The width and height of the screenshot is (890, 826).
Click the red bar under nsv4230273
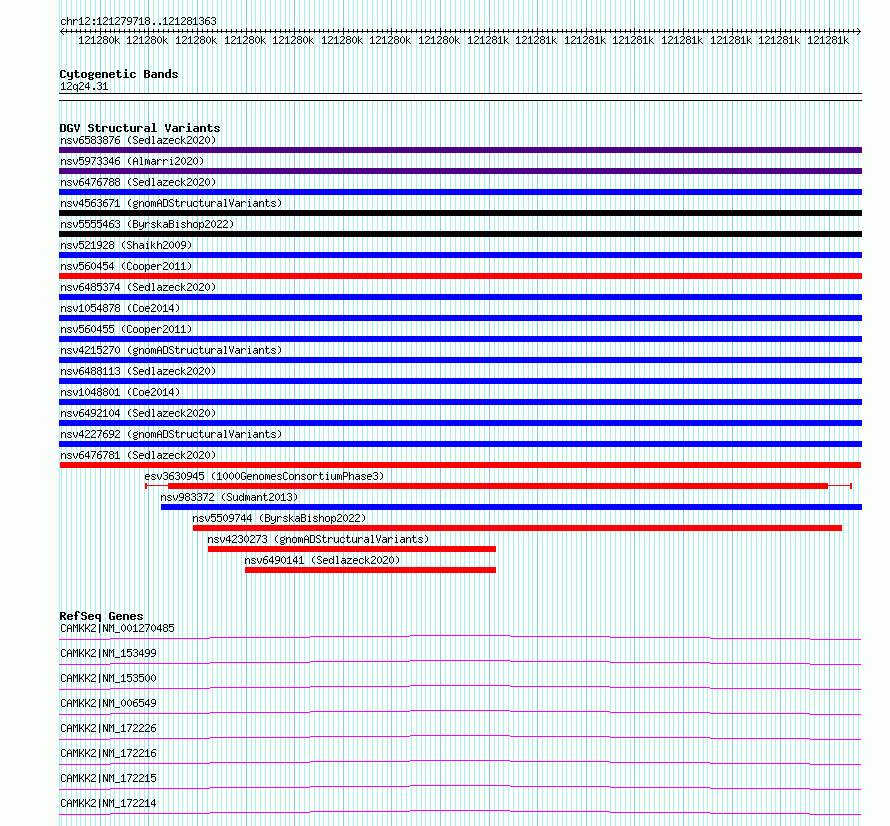(352, 549)
